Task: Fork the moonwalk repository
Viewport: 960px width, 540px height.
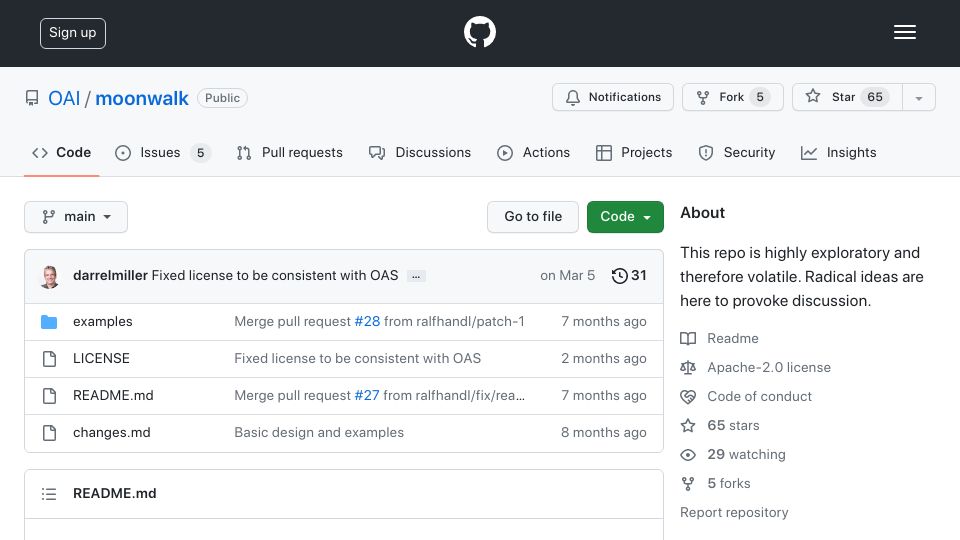Action: 732,97
